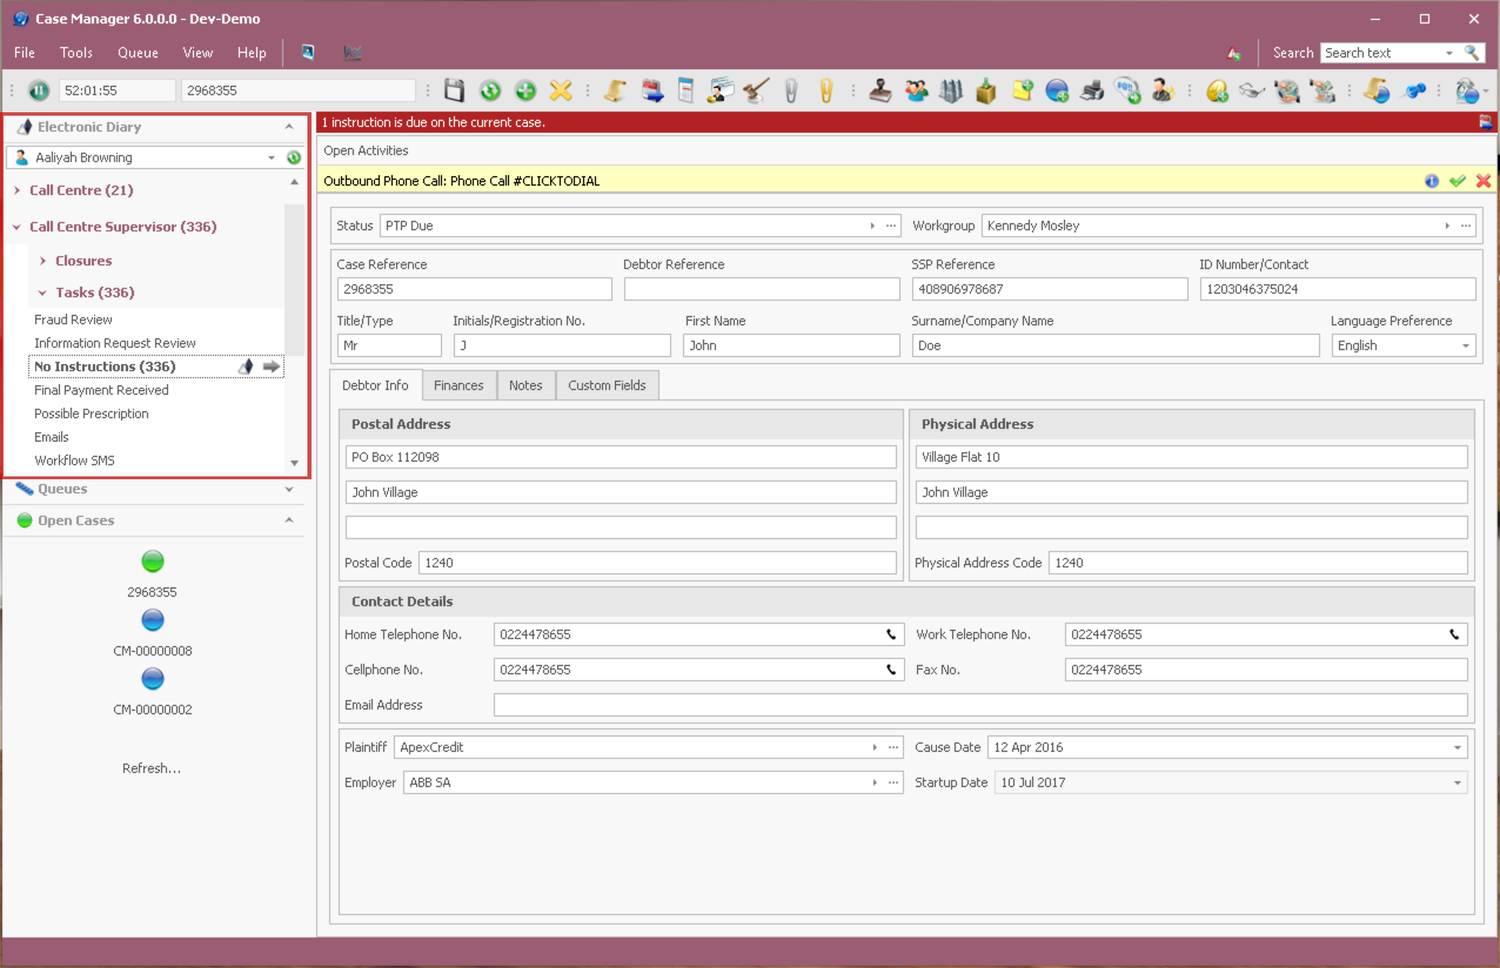Viewport: 1500px width, 968px height.
Task: Click the Plaintiff ellipsis button
Action: (x=894, y=748)
